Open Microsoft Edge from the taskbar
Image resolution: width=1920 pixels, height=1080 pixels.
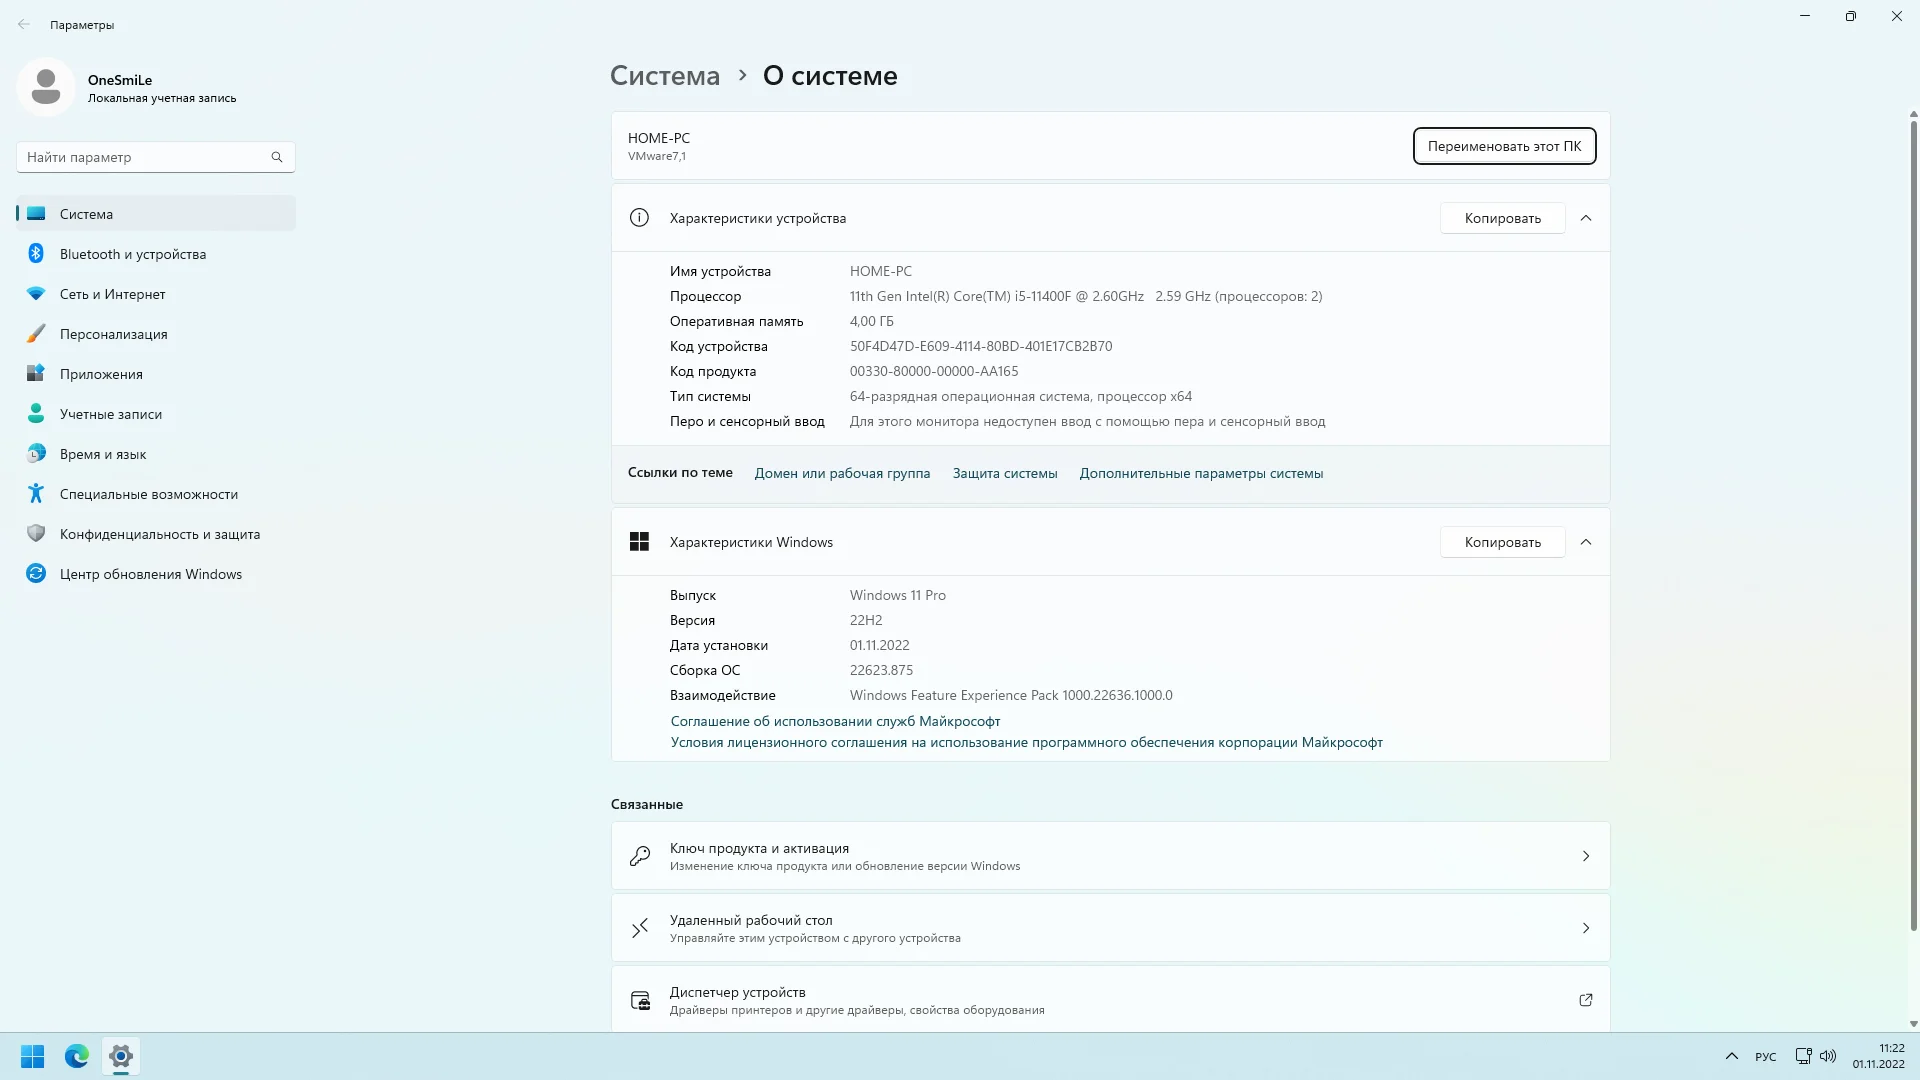pyautogui.click(x=77, y=1056)
